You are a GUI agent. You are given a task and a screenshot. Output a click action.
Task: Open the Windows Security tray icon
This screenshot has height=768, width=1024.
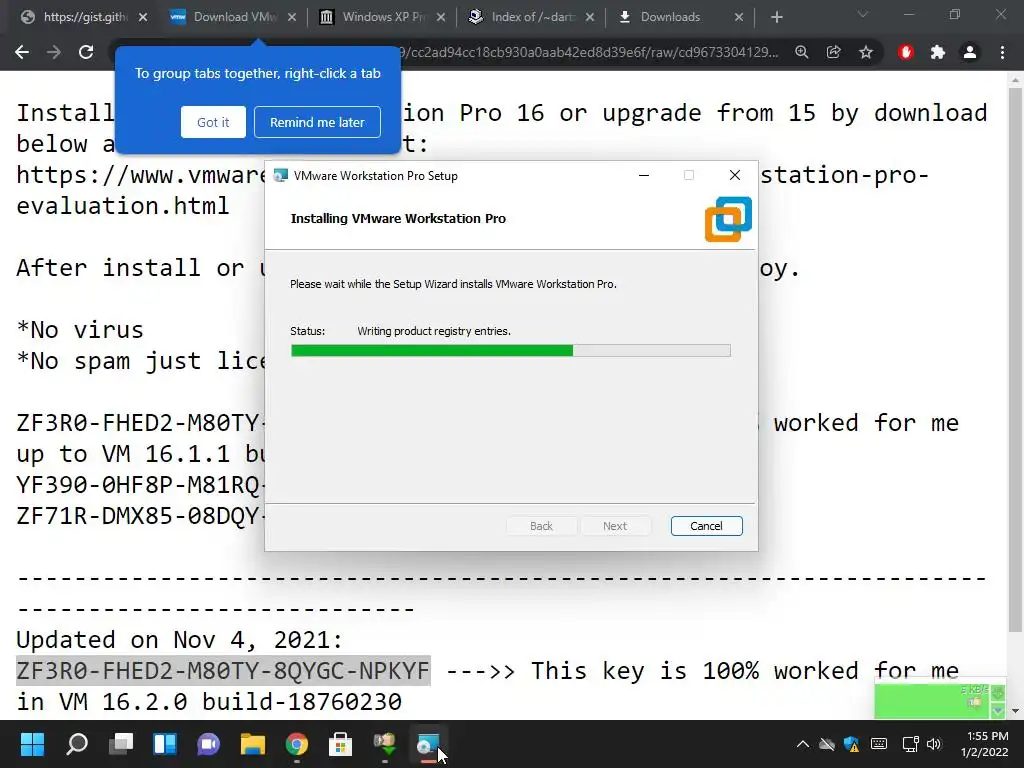click(852, 744)
